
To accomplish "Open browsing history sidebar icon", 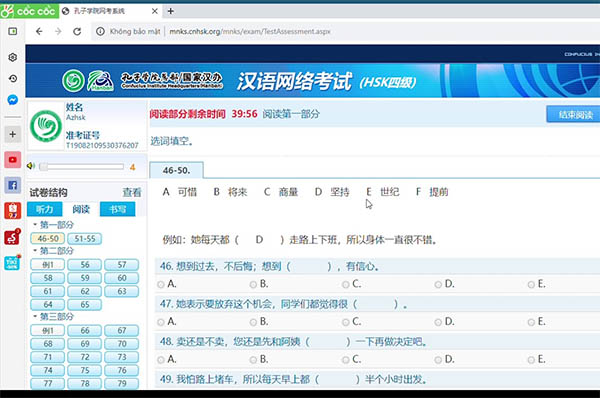I will 13,78.
